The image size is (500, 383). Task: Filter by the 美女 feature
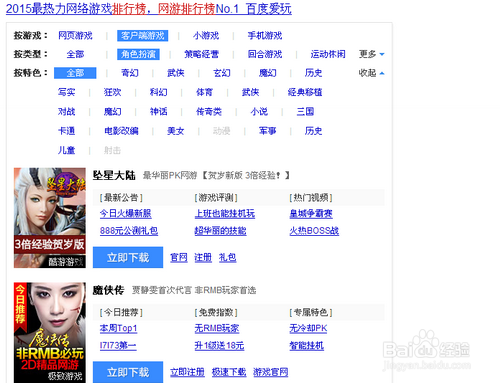pyautogui.click(x=176, y=131)
